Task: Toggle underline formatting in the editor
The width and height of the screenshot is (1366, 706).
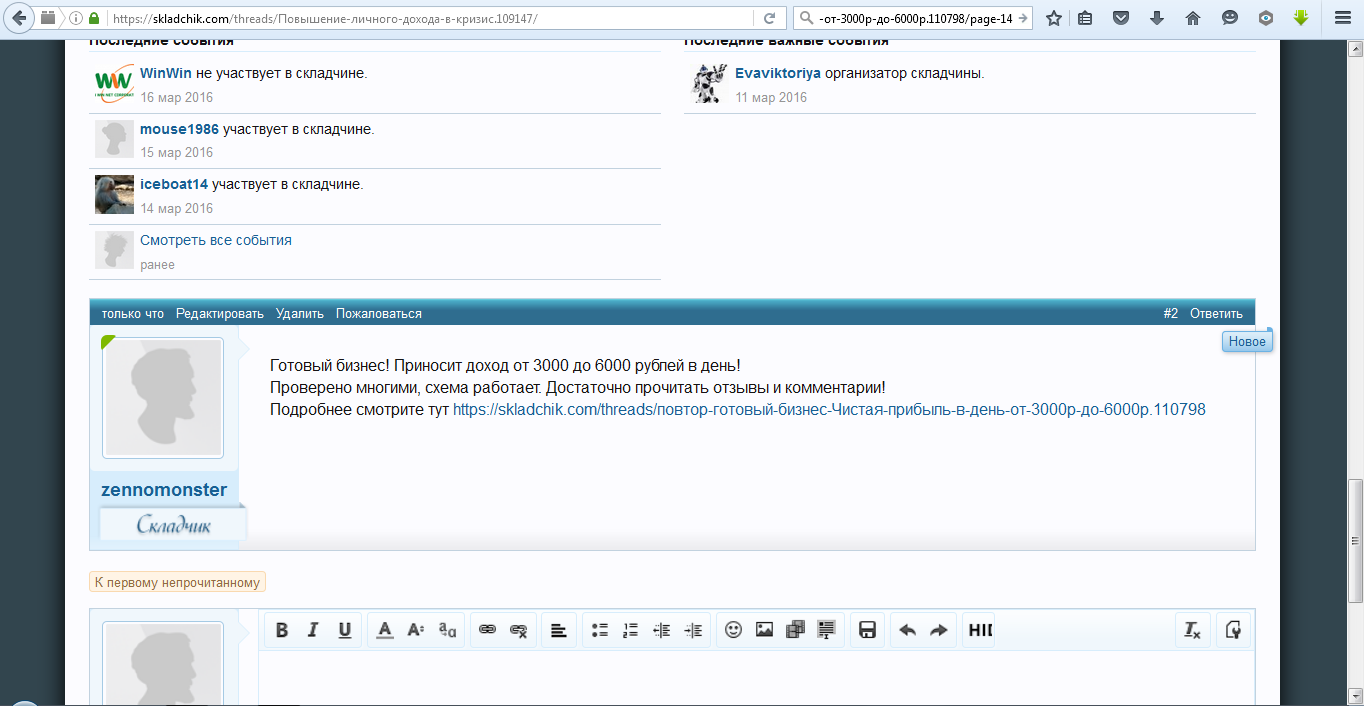Action: 345,630
